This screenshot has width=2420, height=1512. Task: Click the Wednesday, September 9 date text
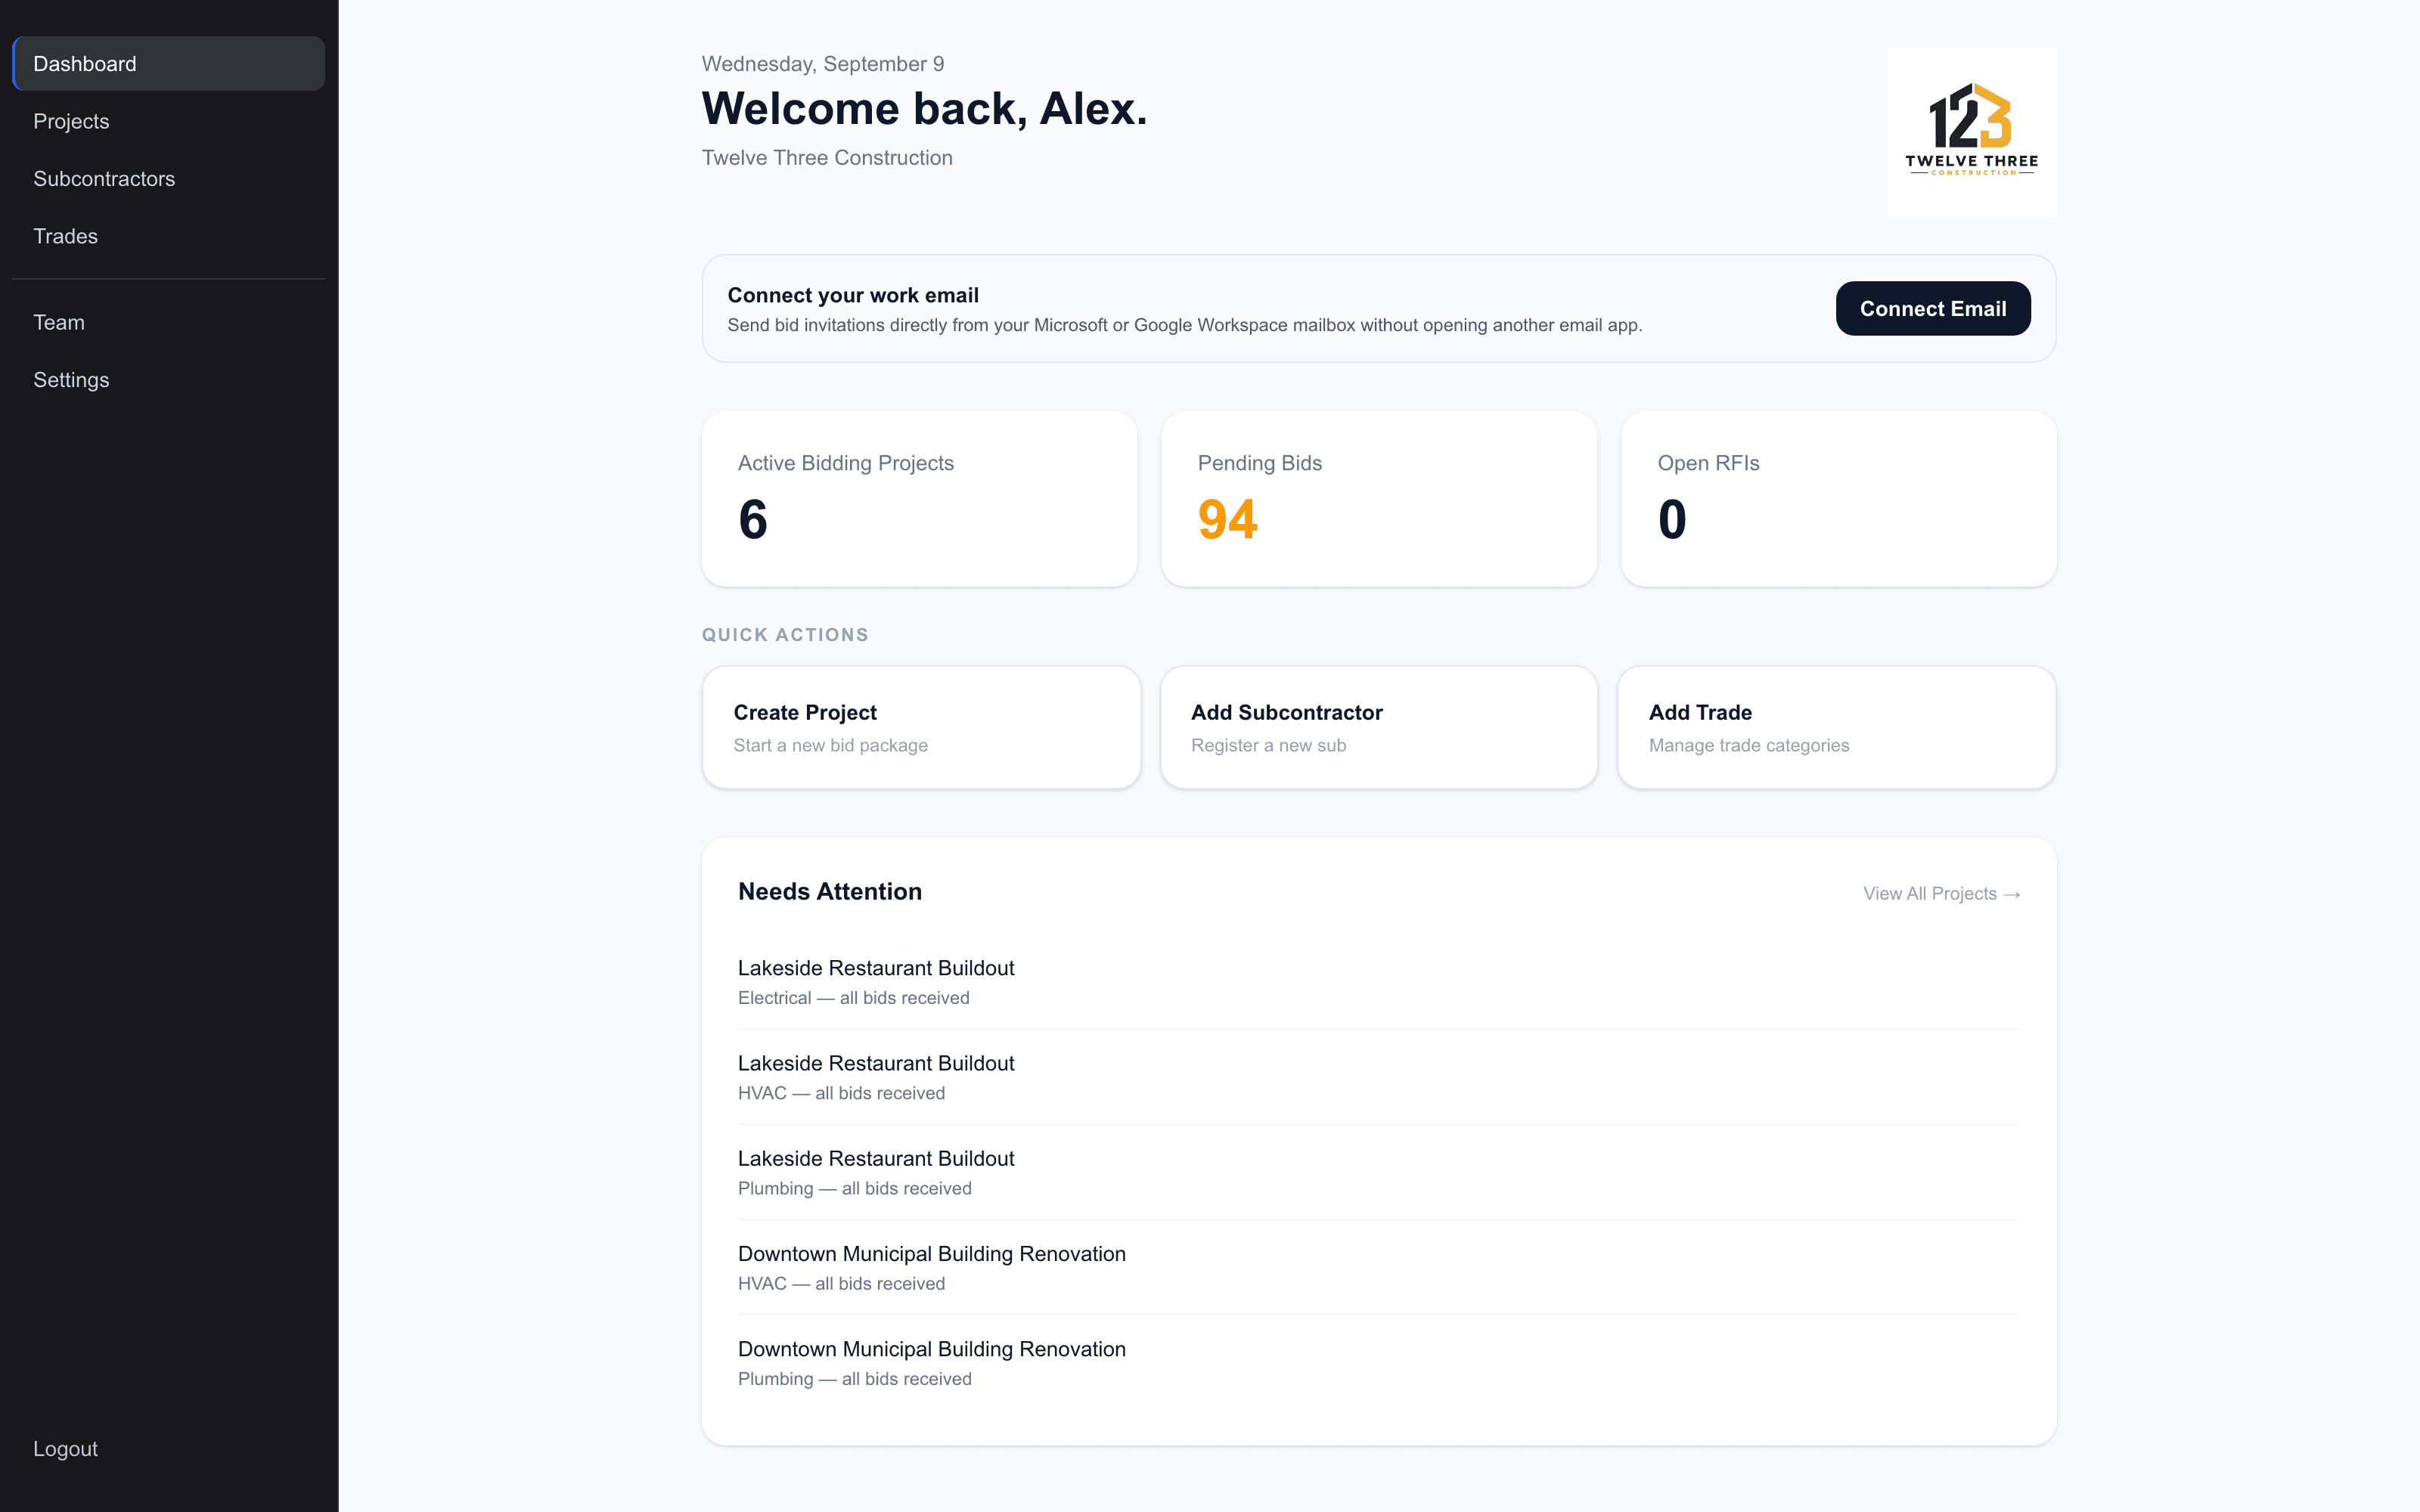(822, 64)
